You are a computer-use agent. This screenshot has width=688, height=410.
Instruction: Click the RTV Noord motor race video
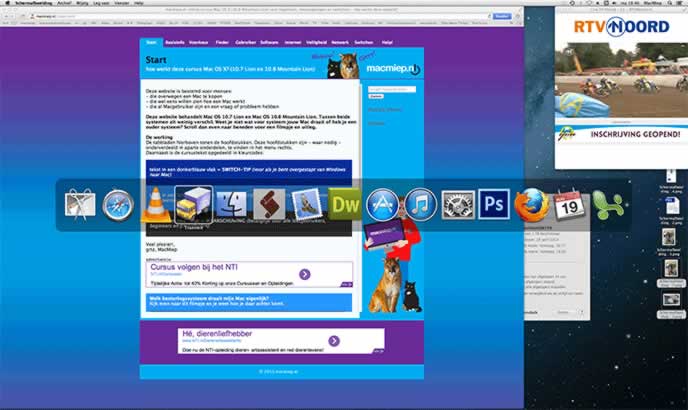pyautogui.click(x=621, y=80)
